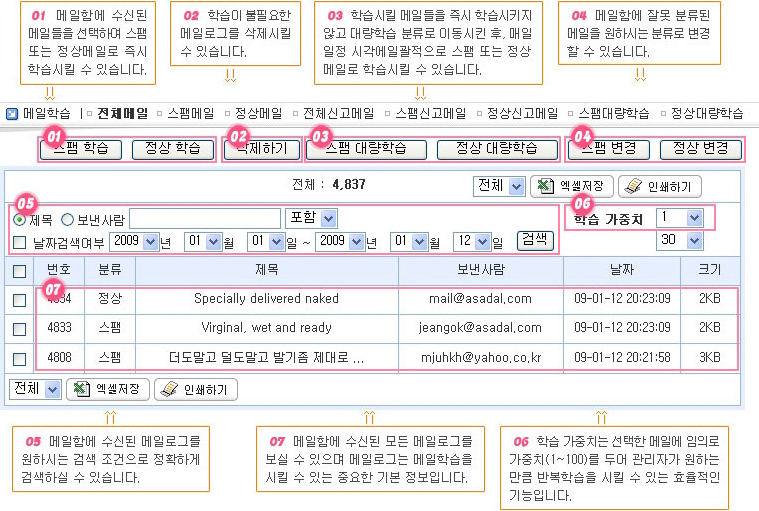Click the top 엑셀저장 Excel save icon button
Image resolution: width=759 pixels, height=511 pixels.
(570, 186)
